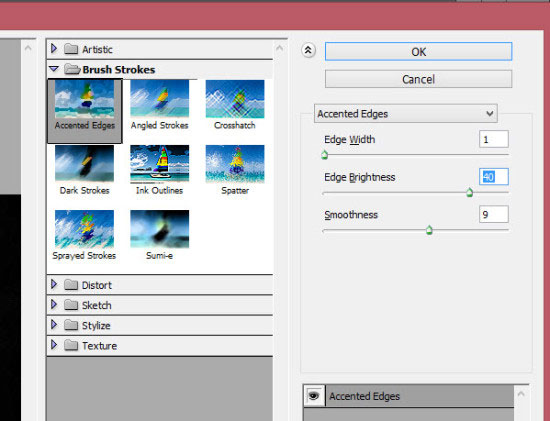The image size is (550, 421).
Task: Click the Artistic category label
Action: tap(98, 49)
